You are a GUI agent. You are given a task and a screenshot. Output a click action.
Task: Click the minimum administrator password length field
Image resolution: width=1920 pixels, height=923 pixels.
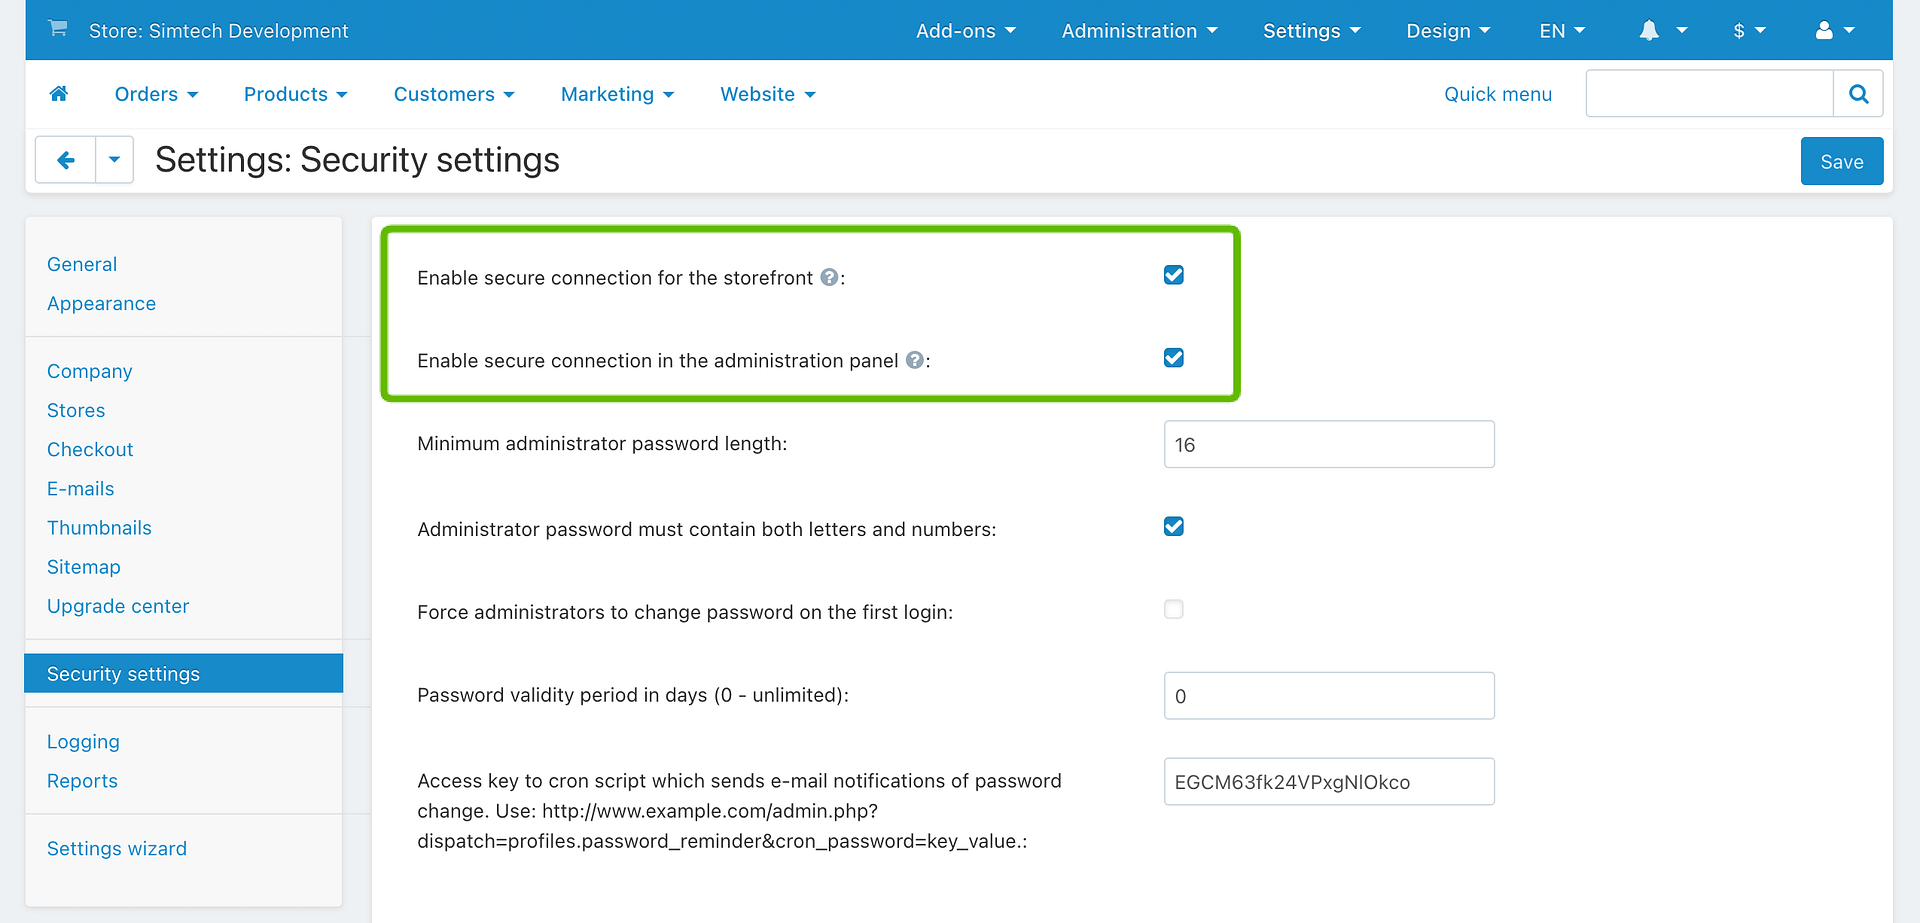coord(1328,445)
